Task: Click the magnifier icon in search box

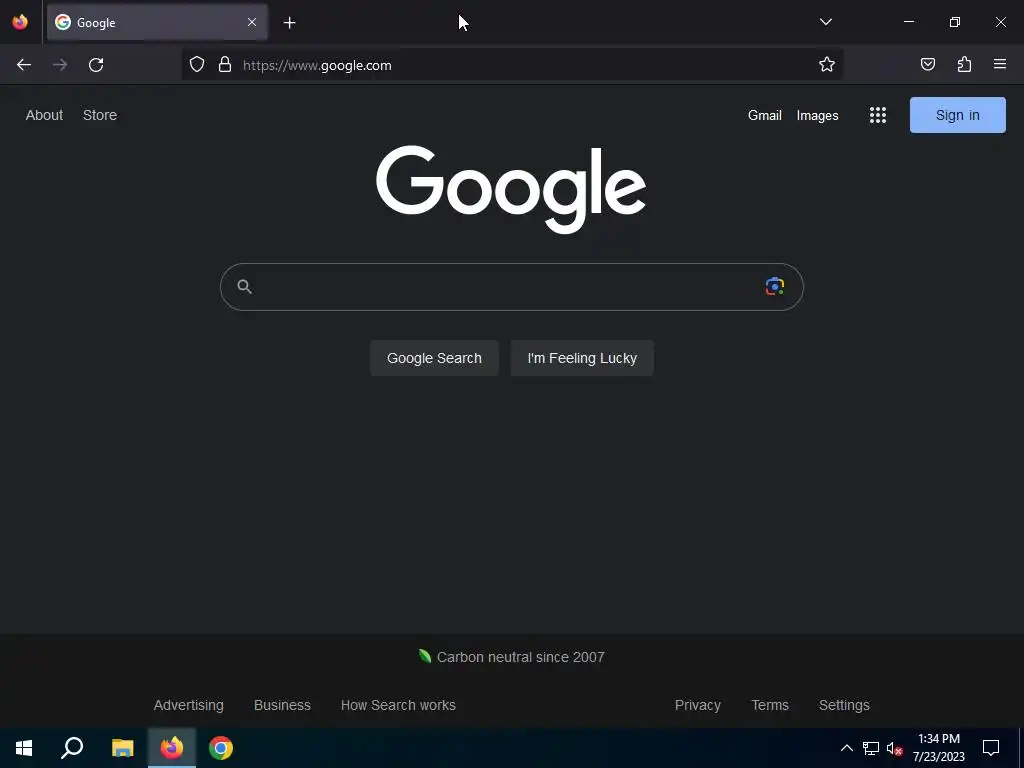Action: pos(244,286)
